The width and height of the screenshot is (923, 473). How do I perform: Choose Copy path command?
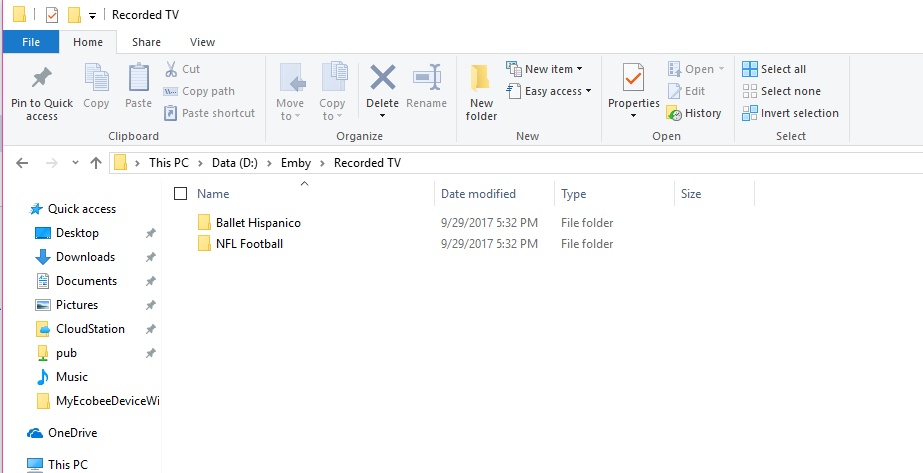click(199, 91)
